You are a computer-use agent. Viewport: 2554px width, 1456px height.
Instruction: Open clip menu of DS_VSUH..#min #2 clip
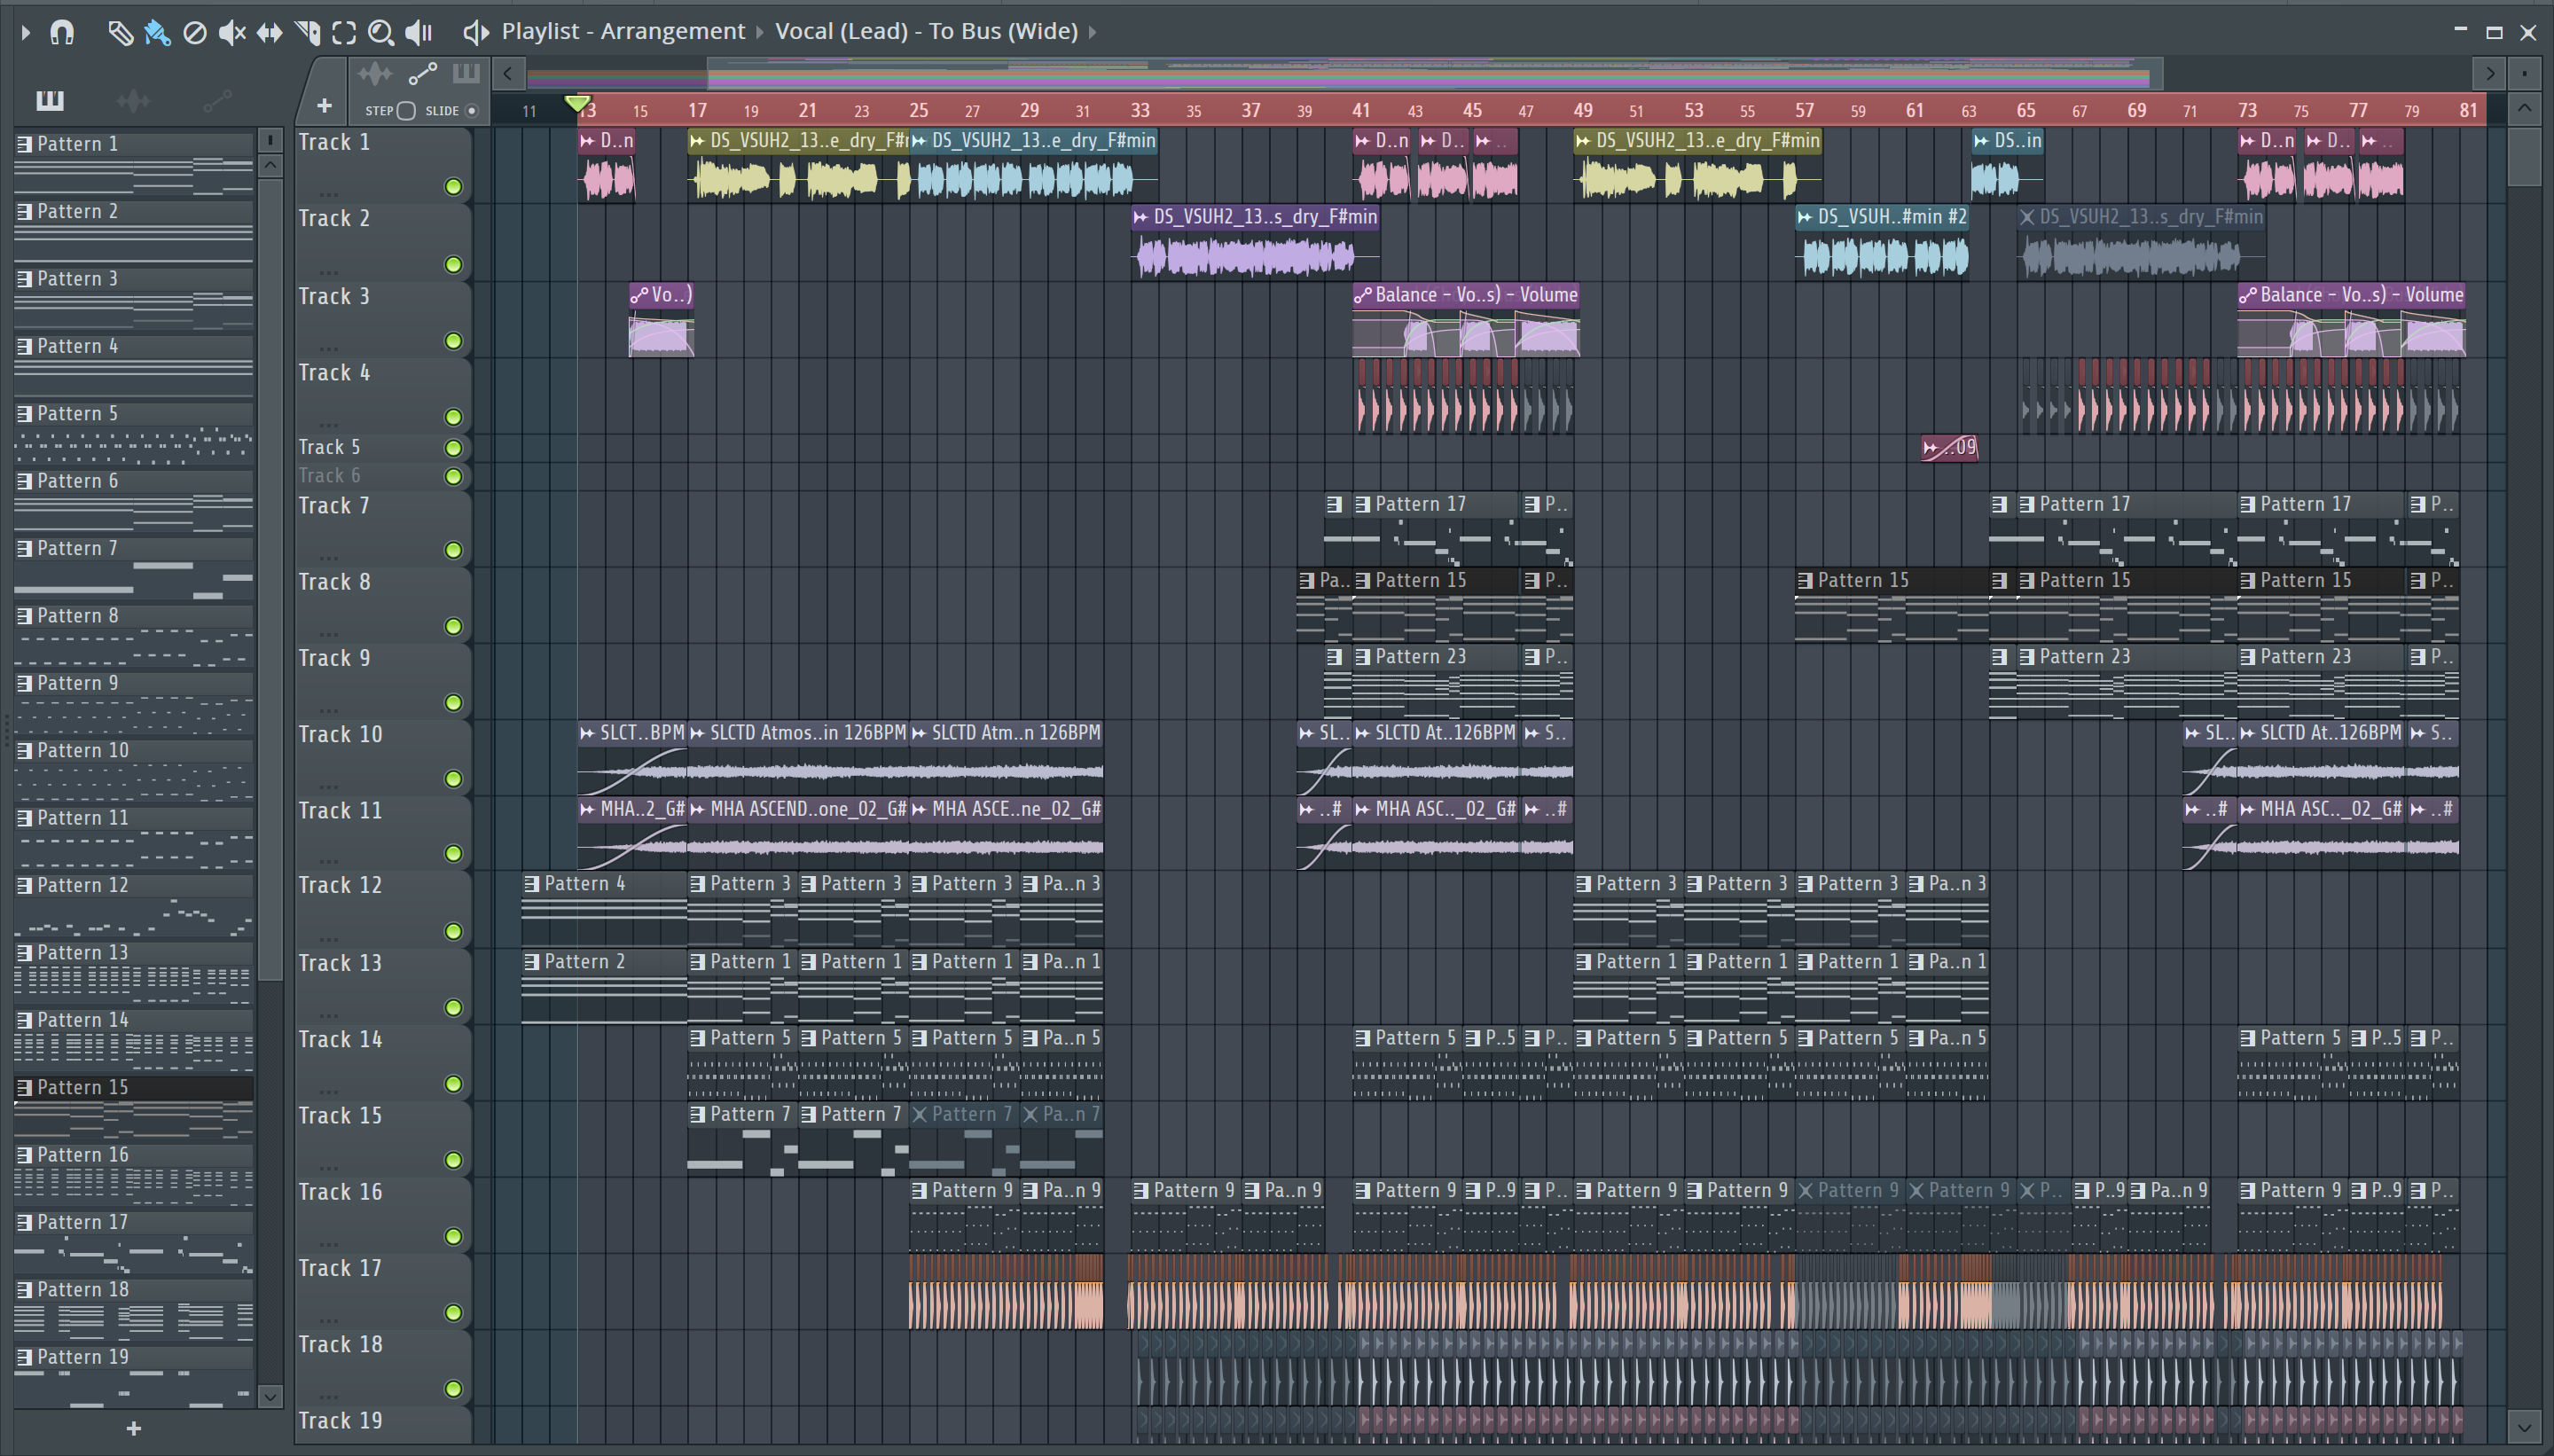pos(1805,217)
